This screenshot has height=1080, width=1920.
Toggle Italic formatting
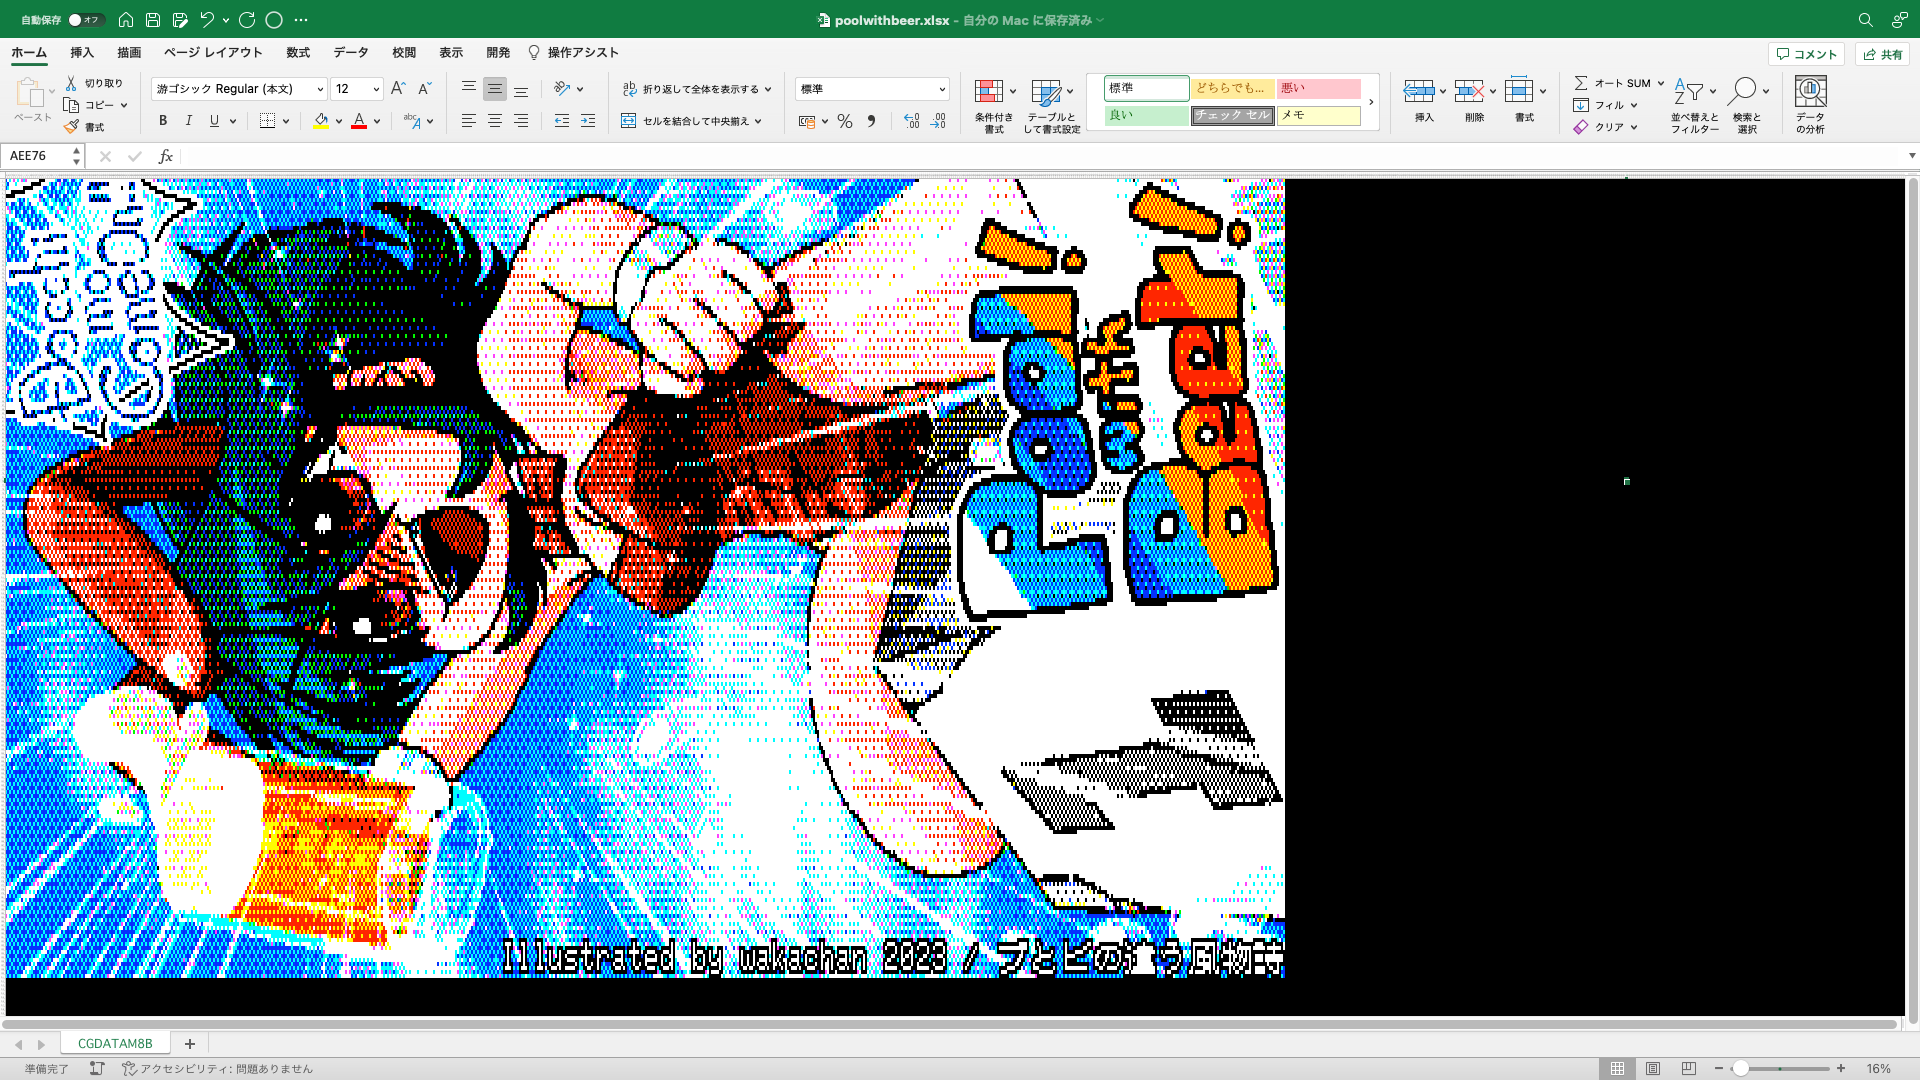(188, 121)
